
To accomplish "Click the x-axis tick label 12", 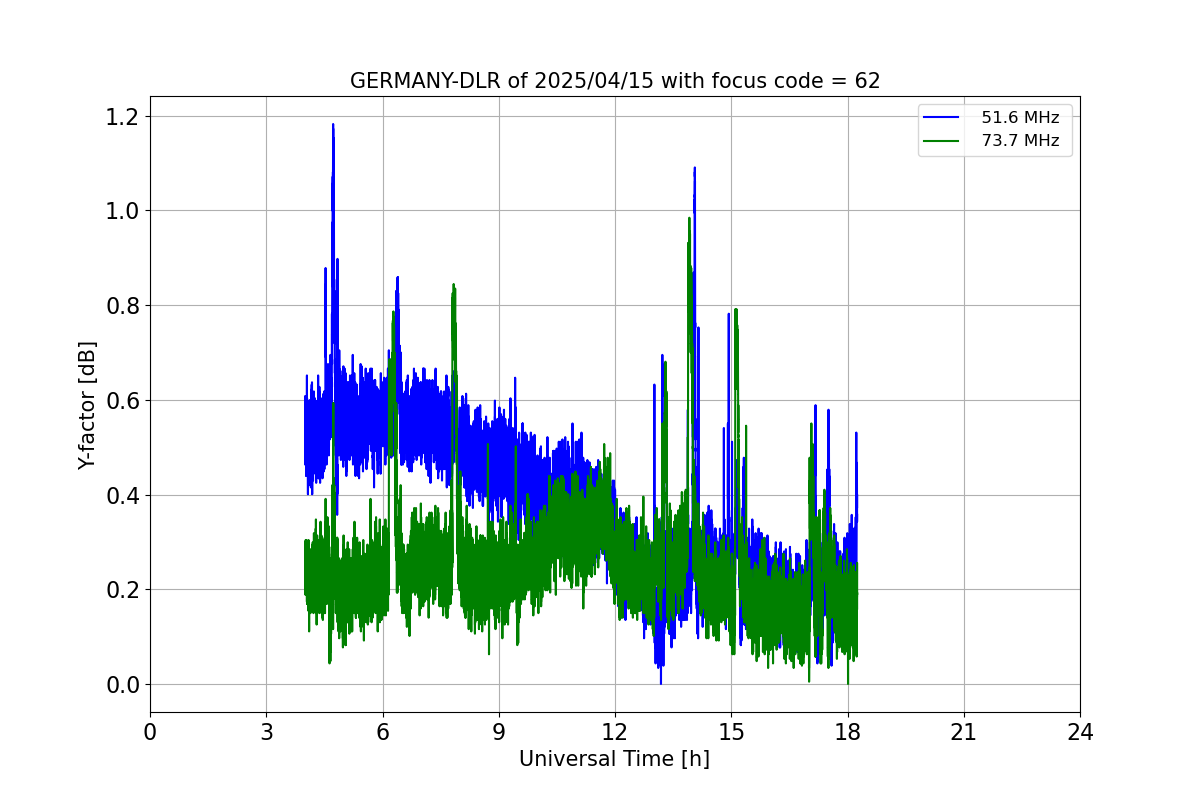I will (x=615, y=732).
